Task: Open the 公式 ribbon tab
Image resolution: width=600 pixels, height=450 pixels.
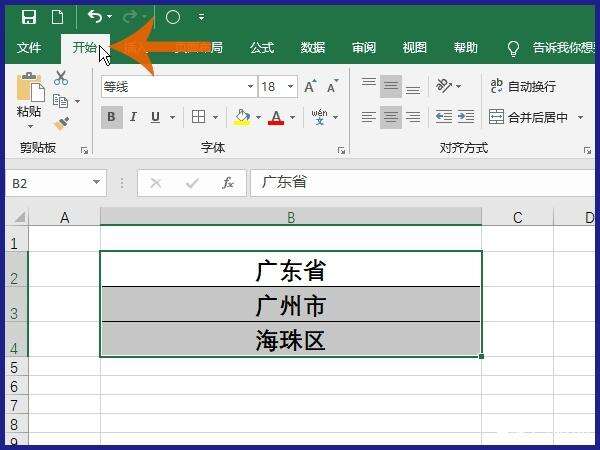Action: [x=262, y=48]
